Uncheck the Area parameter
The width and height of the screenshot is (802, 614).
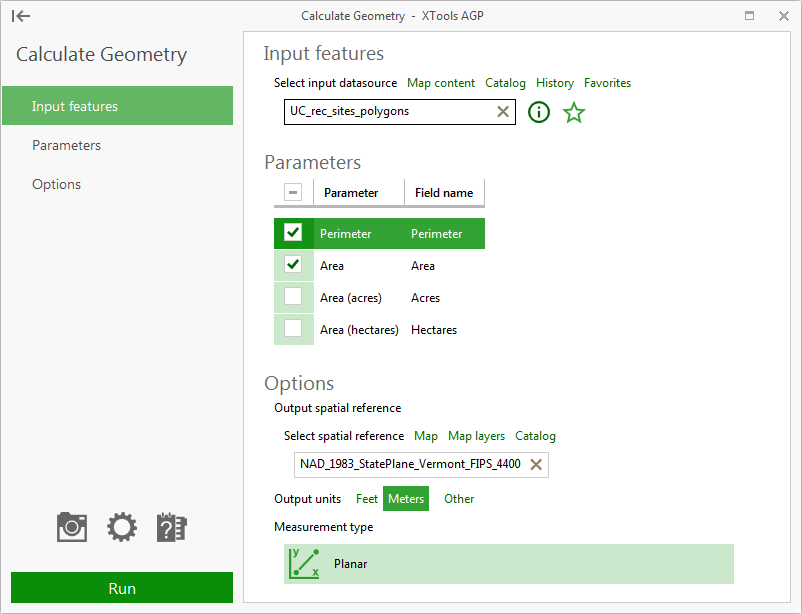tap(293, 265)
